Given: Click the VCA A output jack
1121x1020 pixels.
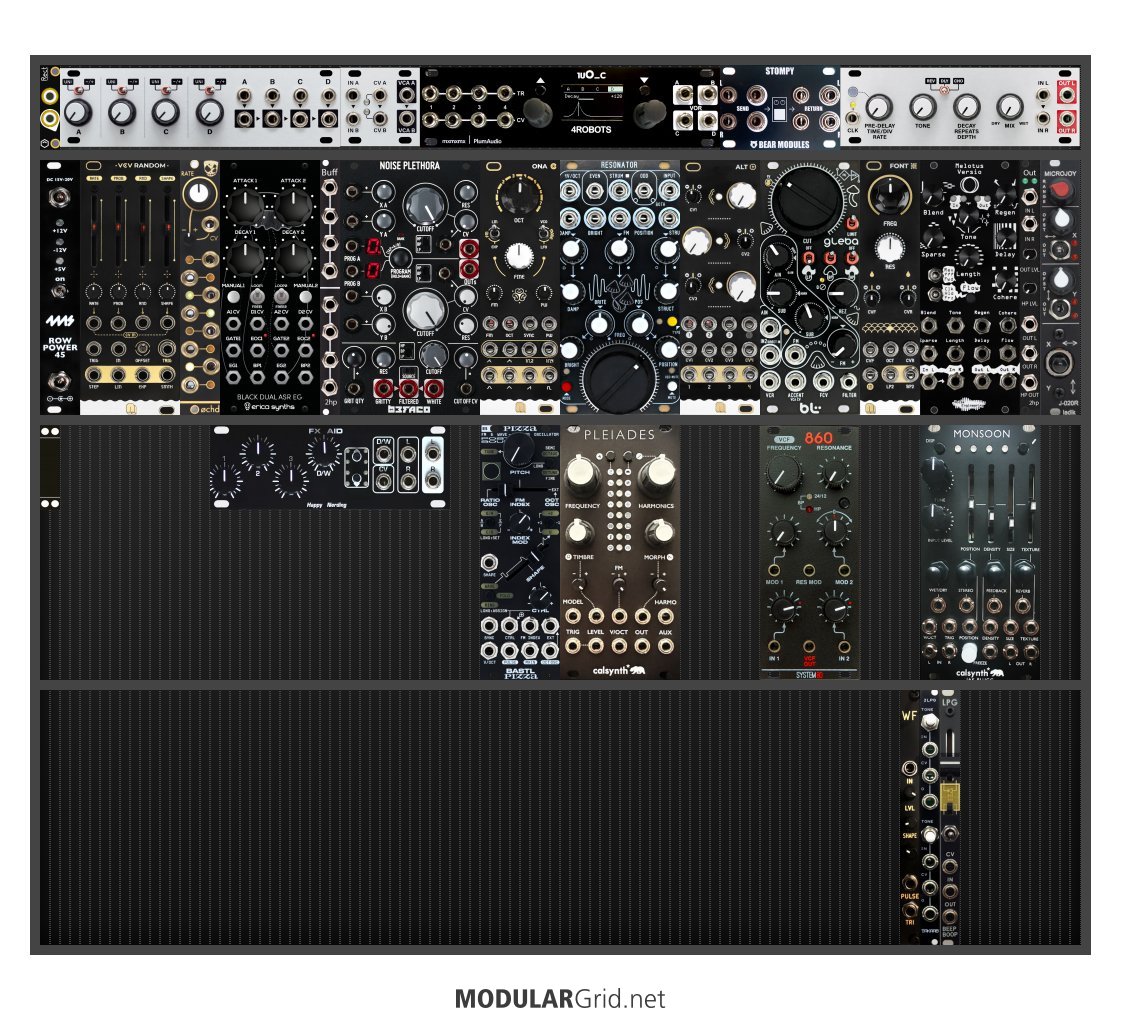Looking at the screenshot, I should pyautogui.click(x=406, y=95).
